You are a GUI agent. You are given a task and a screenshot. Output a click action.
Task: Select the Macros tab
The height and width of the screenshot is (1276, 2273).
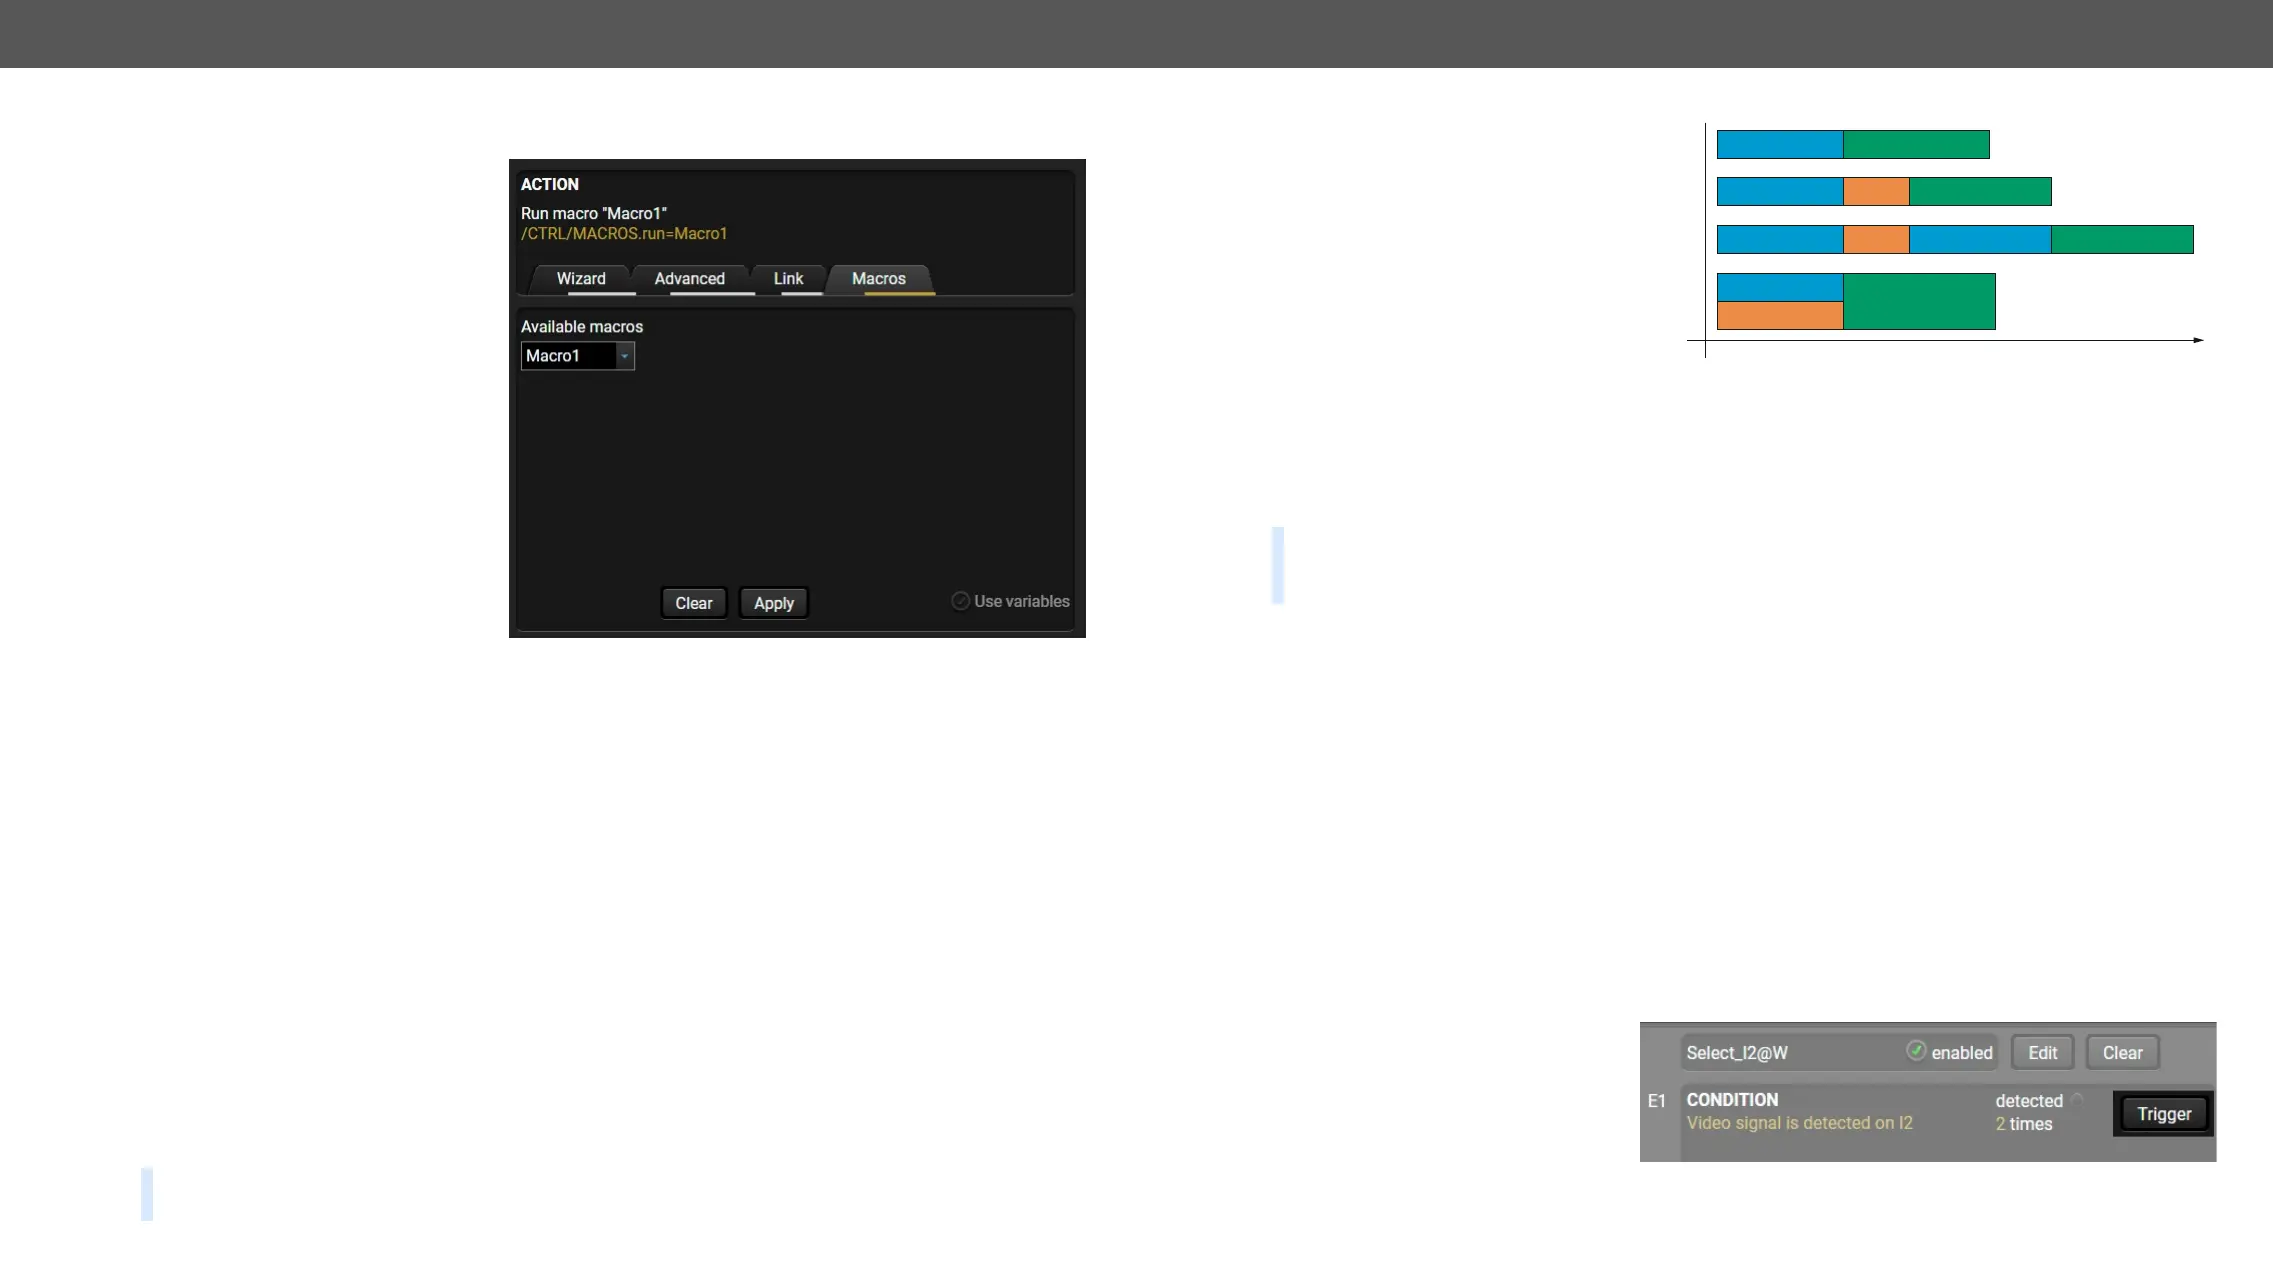[x=878, y=279]
